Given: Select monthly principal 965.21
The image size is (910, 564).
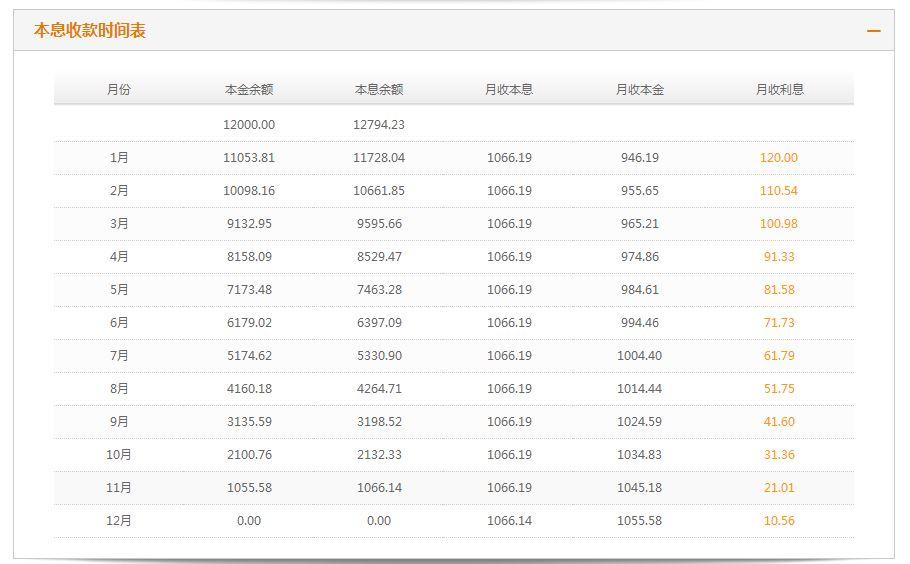Looking at the screenshot, I should 640,224.
